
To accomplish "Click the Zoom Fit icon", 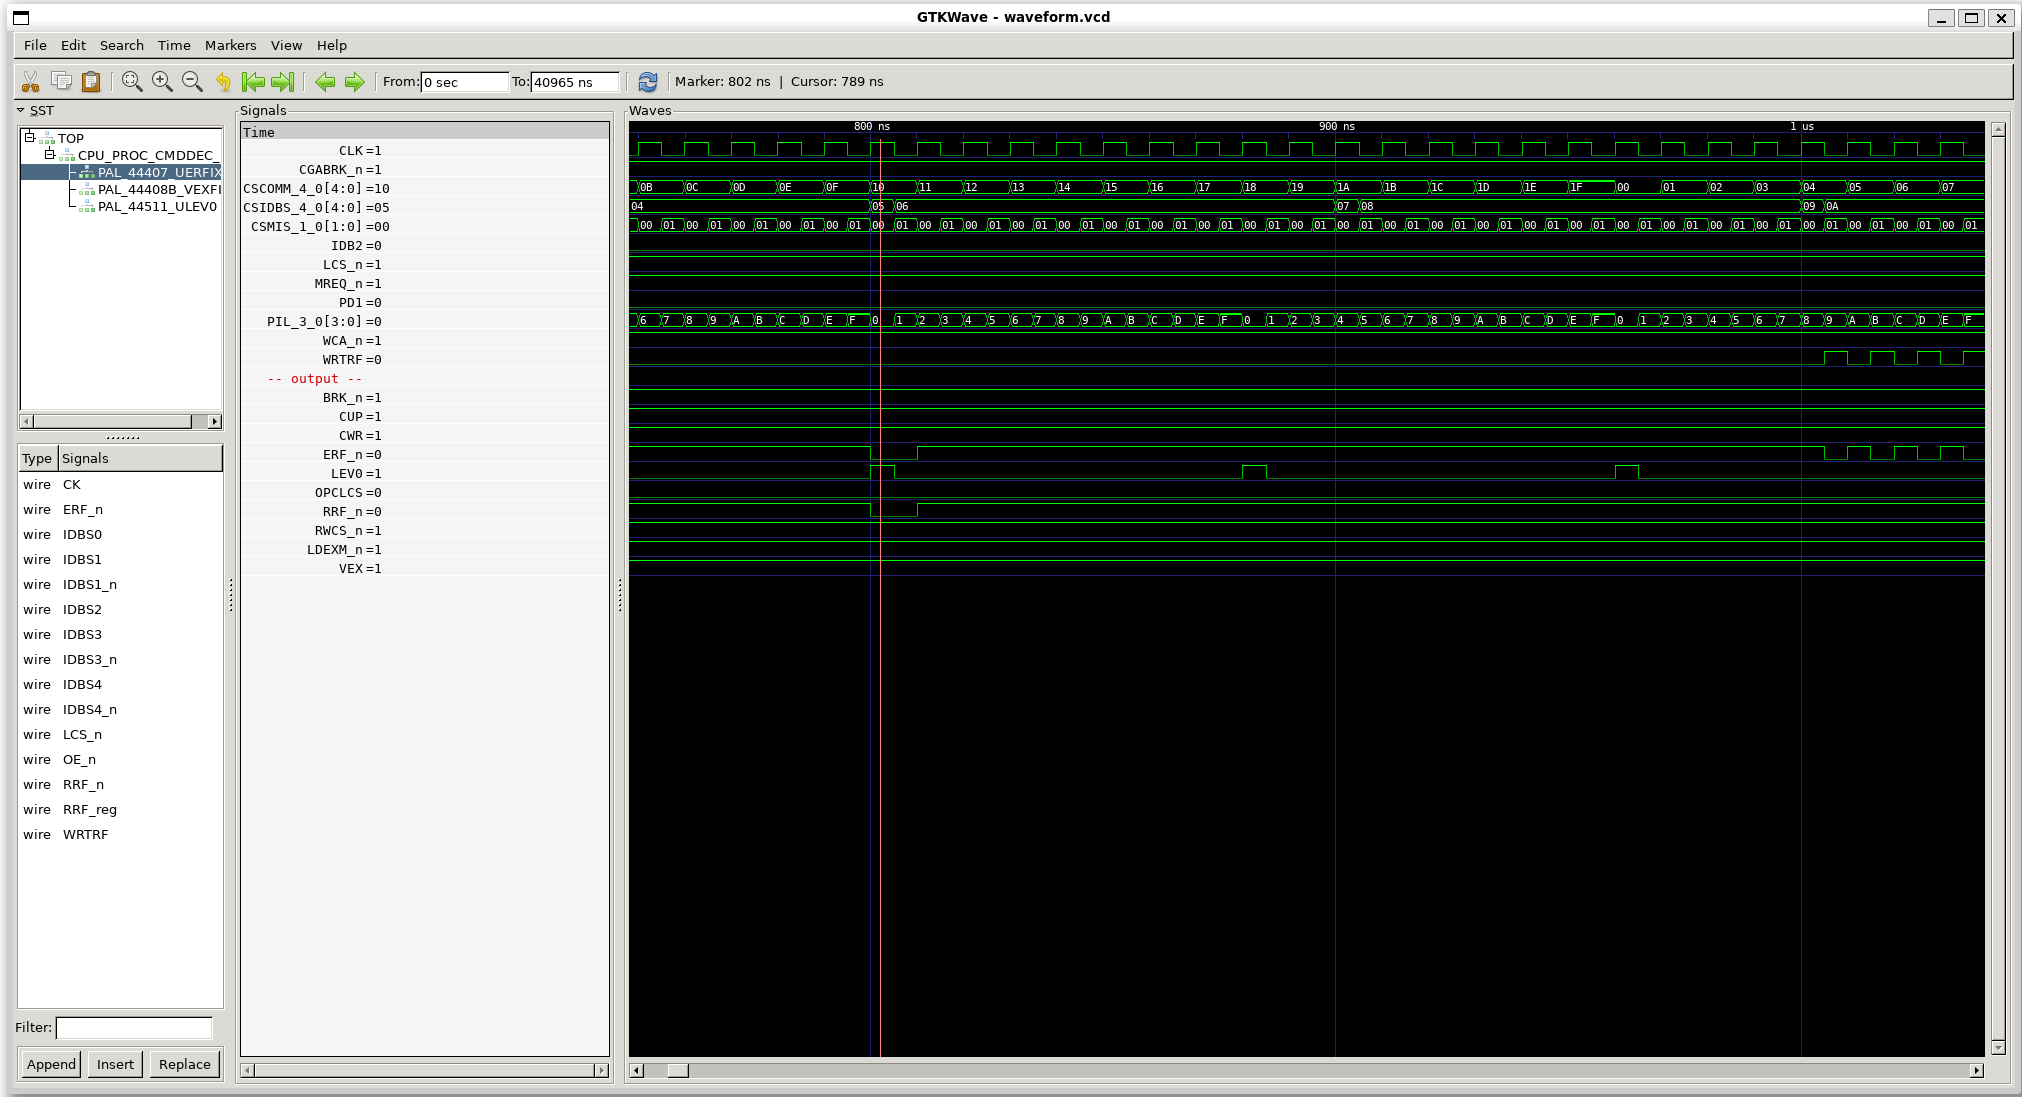I will 132,82.
